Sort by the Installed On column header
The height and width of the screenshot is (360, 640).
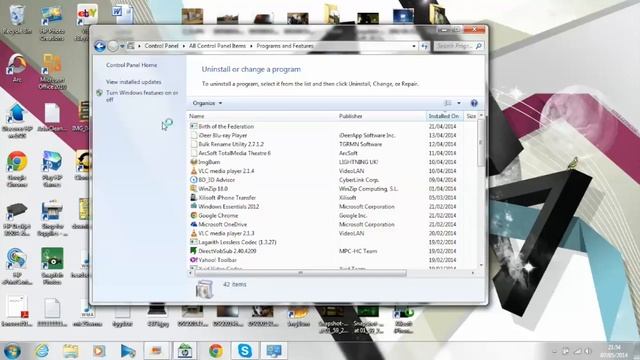point(444,116)
